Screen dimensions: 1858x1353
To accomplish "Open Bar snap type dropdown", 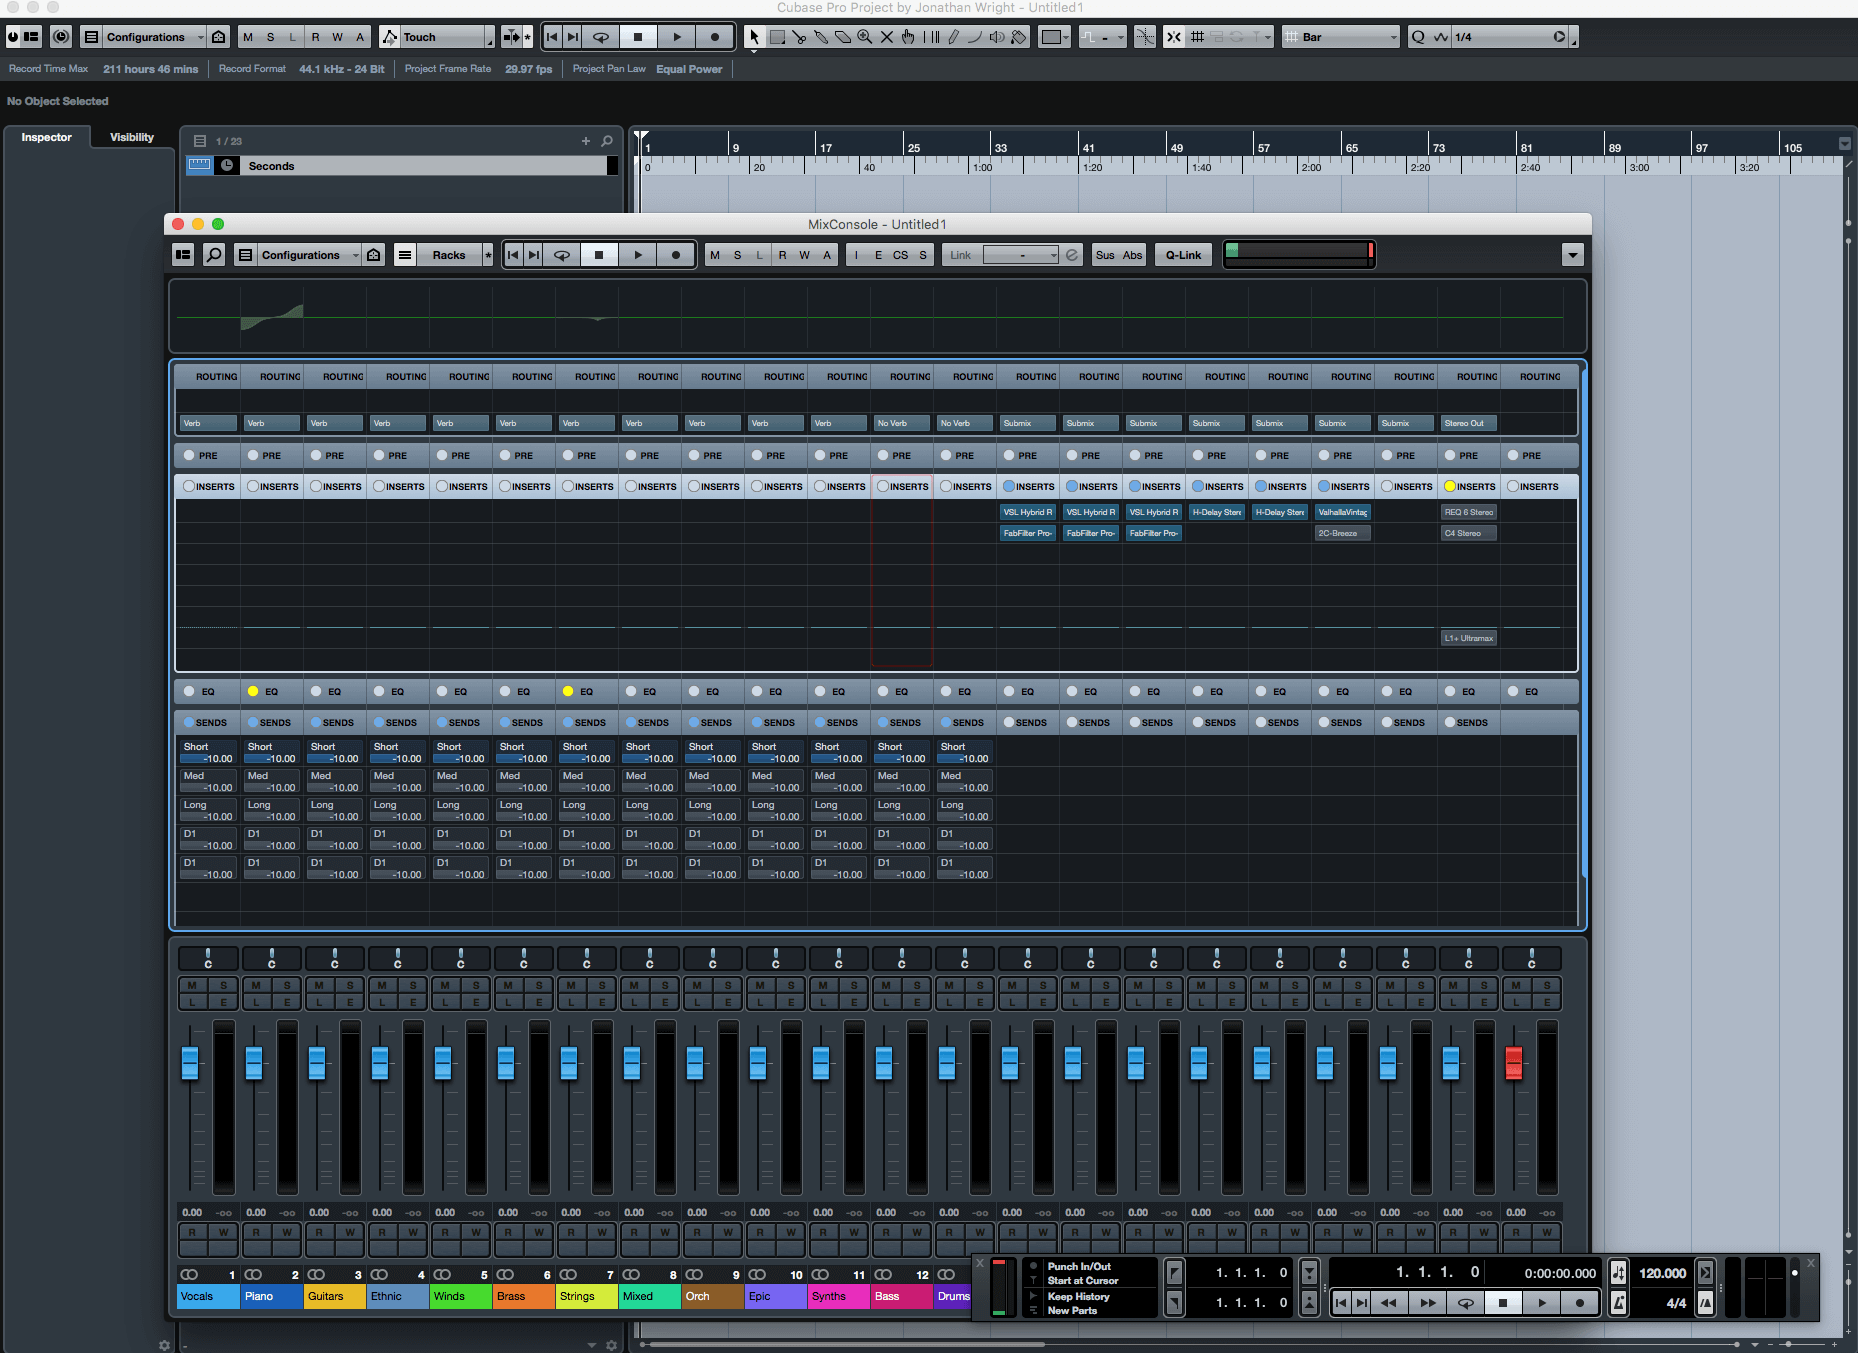I will 1341,37.
